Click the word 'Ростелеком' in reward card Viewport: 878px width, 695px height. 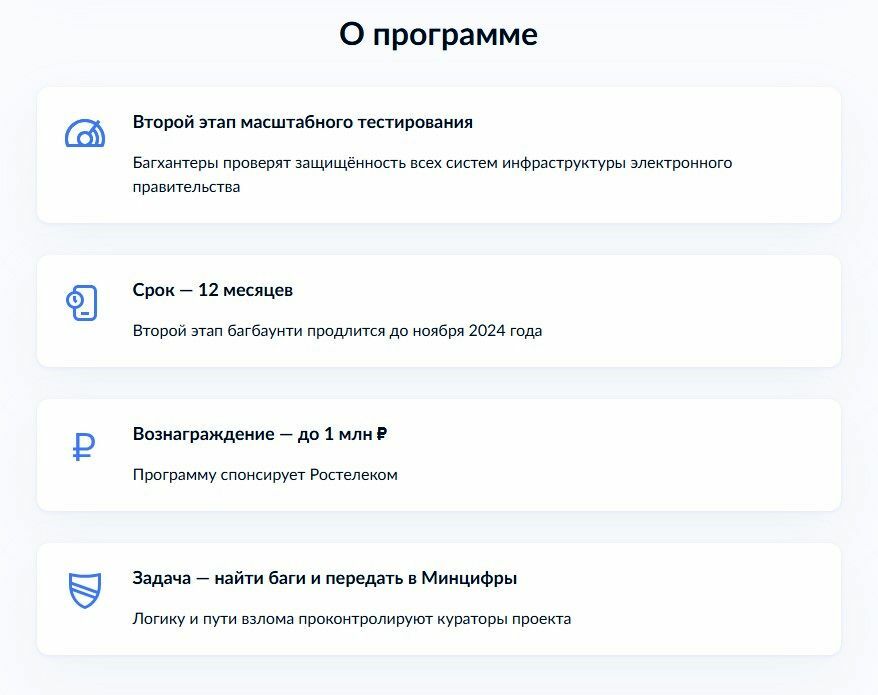pos(353,475)
